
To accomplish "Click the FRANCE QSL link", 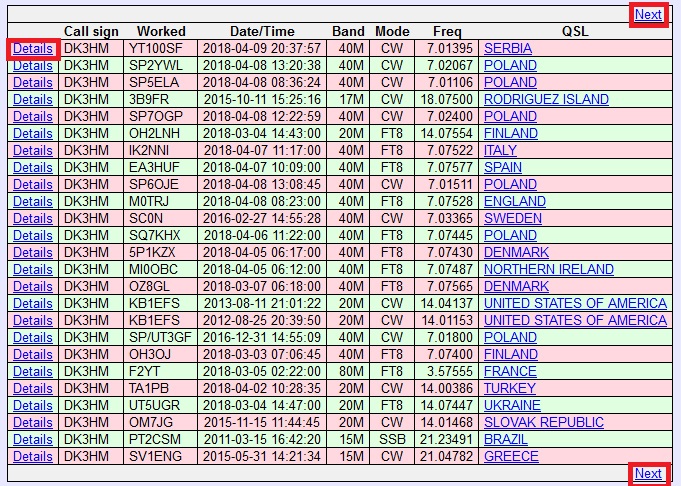I will (x=510, y=371).
